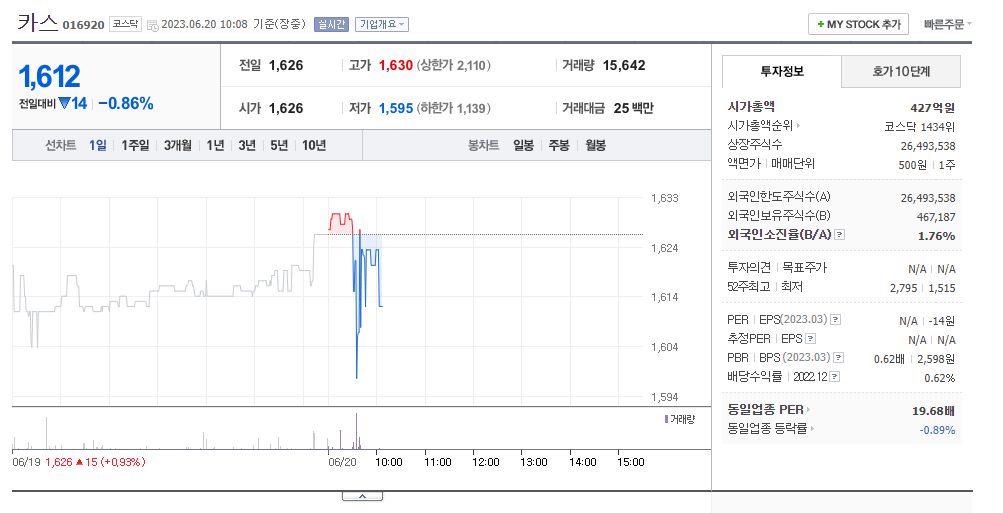This screenshot has width=1003, height=513.
Task: Click the change rate −0.86%
Action: tap(126, 104)
